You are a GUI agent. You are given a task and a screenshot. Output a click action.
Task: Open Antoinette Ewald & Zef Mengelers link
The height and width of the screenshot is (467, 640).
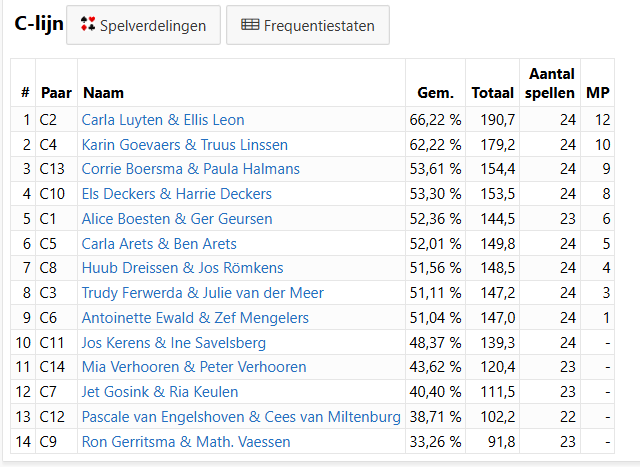pyautogui.click(x=195, y=318)
